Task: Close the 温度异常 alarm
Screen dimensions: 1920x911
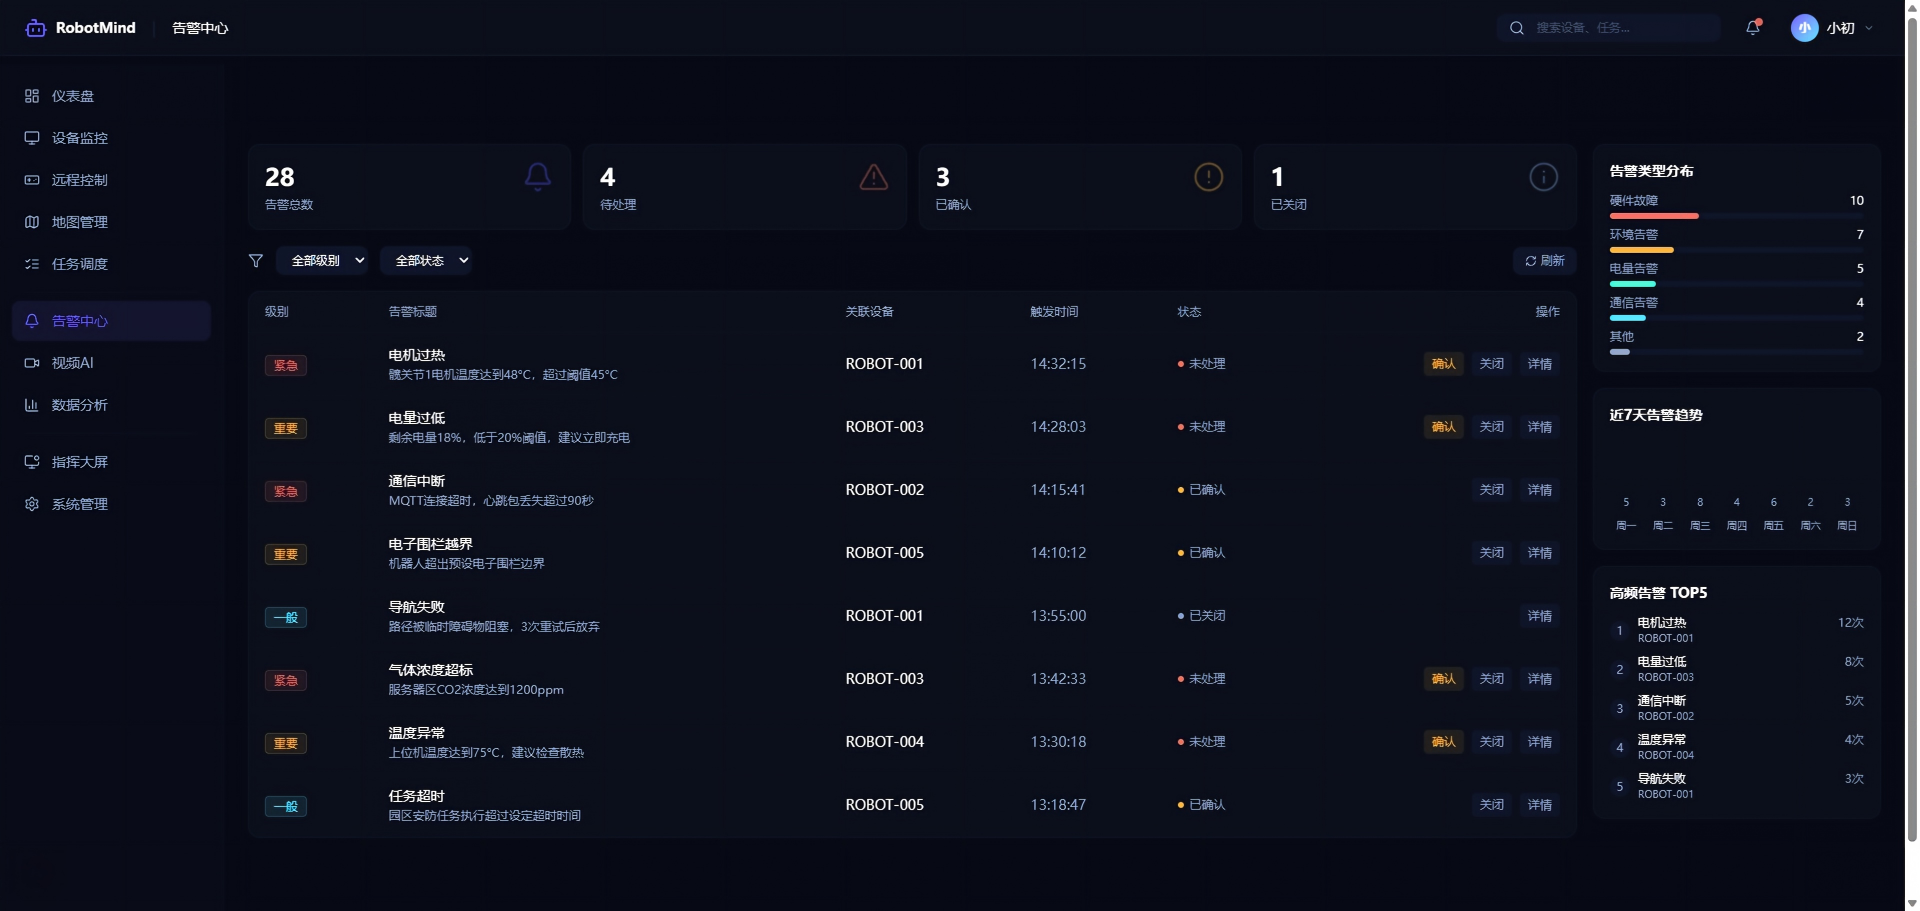Action: point(1492,742)
